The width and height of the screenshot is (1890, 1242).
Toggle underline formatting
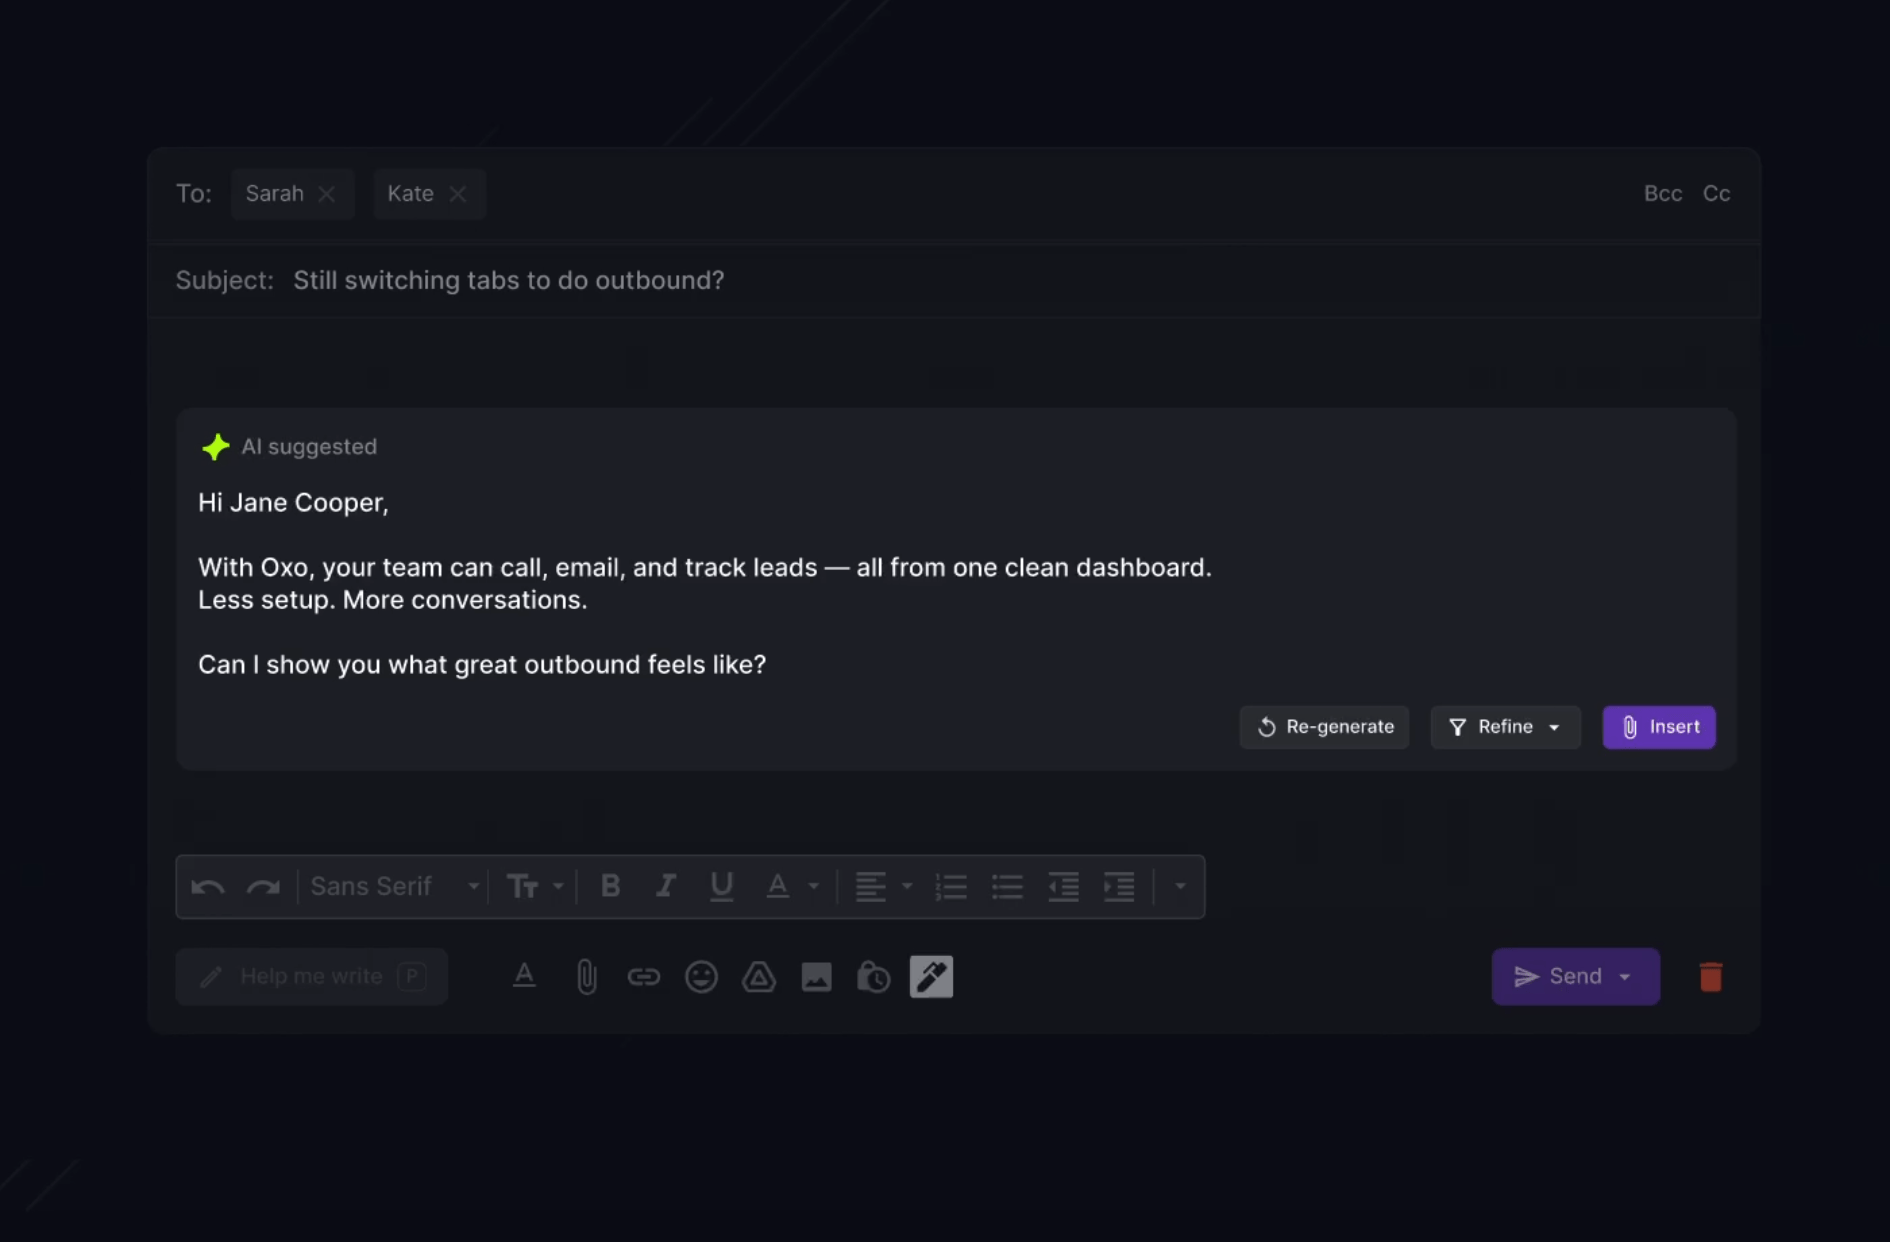click(722, 887)
